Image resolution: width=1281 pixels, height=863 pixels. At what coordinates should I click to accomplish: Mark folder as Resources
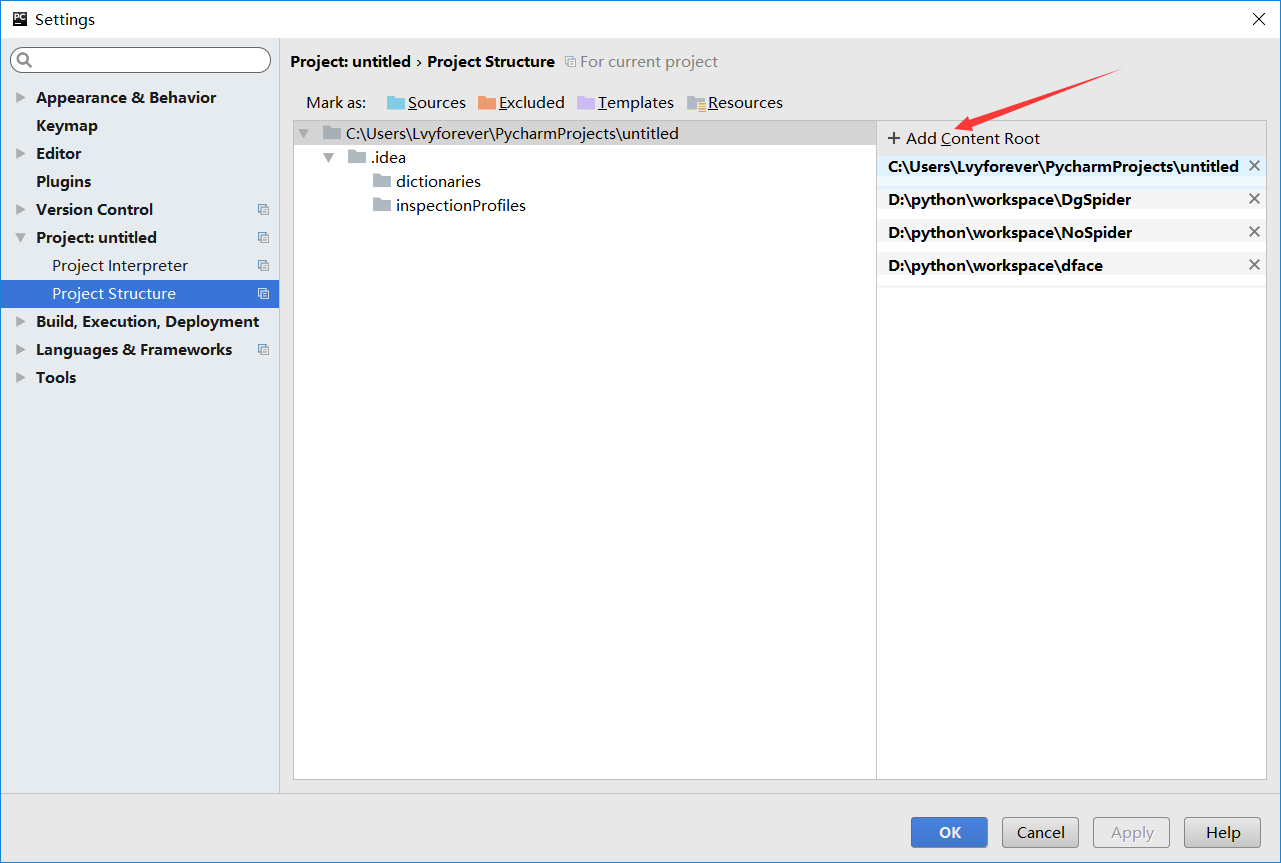coord(735,103)
